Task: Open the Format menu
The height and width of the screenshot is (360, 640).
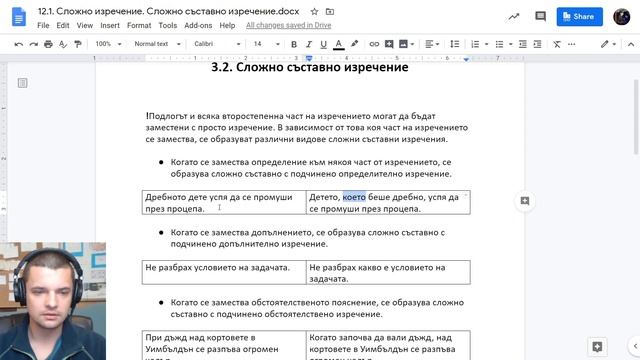Action: click(x=139, y=25)
